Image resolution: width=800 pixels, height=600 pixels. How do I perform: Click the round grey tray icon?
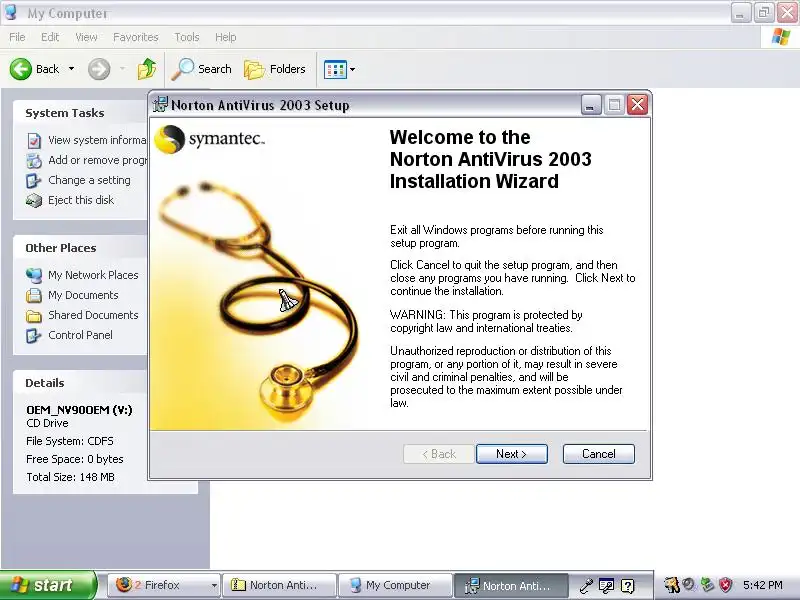click(x=689, y=585)
